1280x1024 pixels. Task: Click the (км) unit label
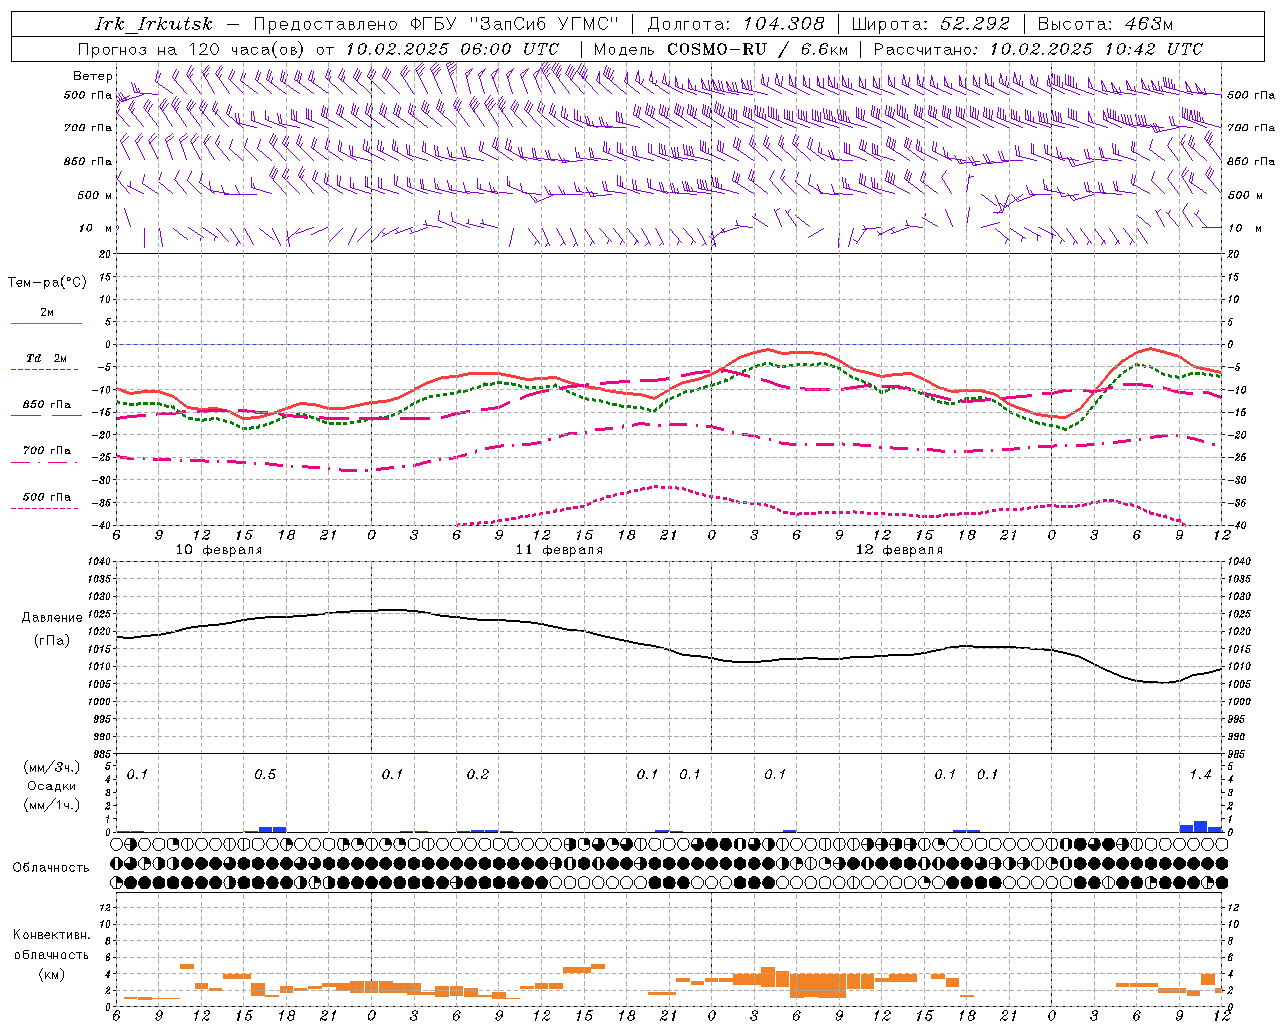(51, 975)
